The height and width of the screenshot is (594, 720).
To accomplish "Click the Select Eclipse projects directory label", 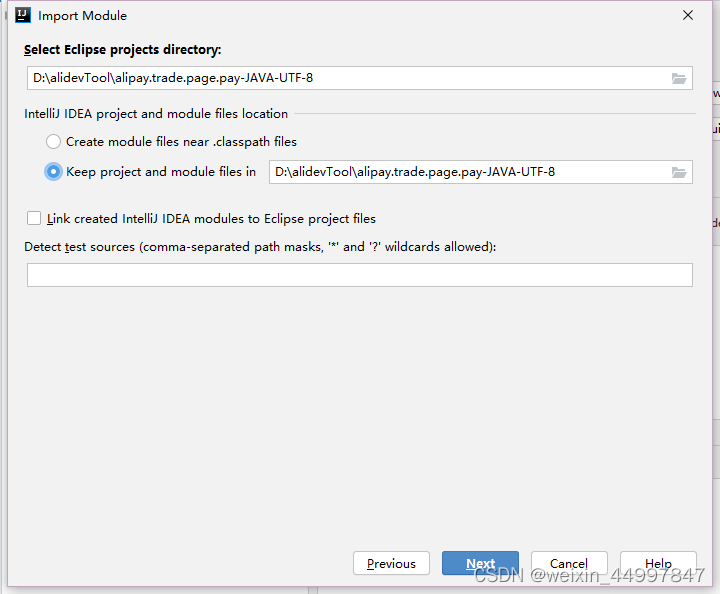I will pos(123,50).
